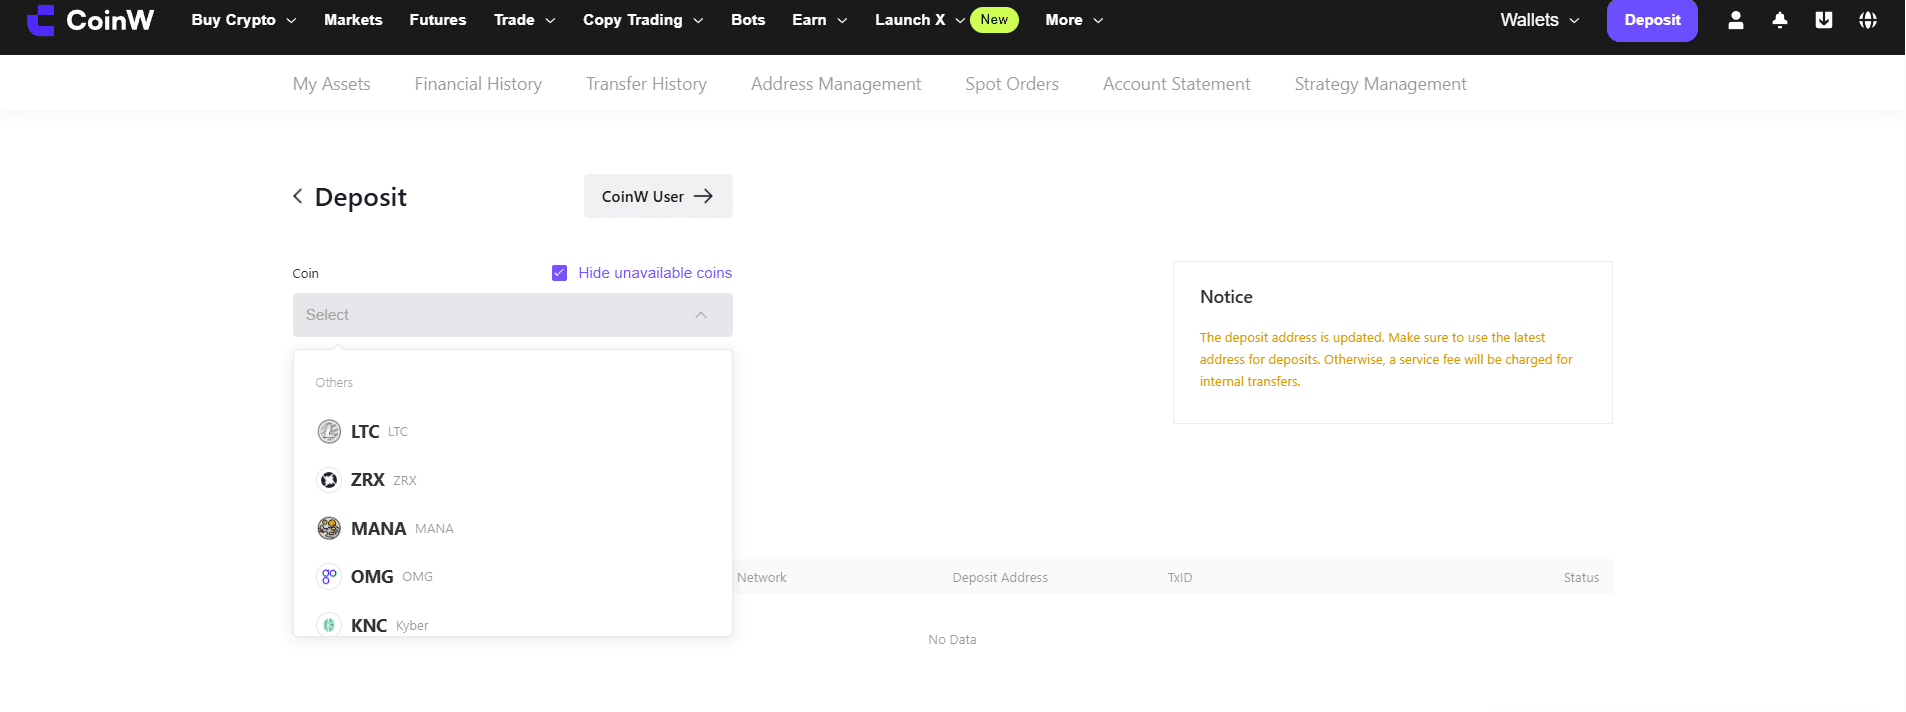This screenshot has width=1906, height=712.
Task: Click the ZRX coin icon
Action: click(329, 480)
